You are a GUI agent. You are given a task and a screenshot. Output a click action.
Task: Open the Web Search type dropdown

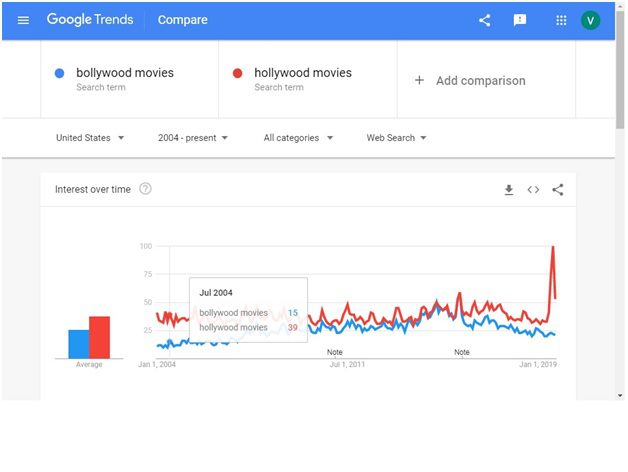(x=397, y=138)
